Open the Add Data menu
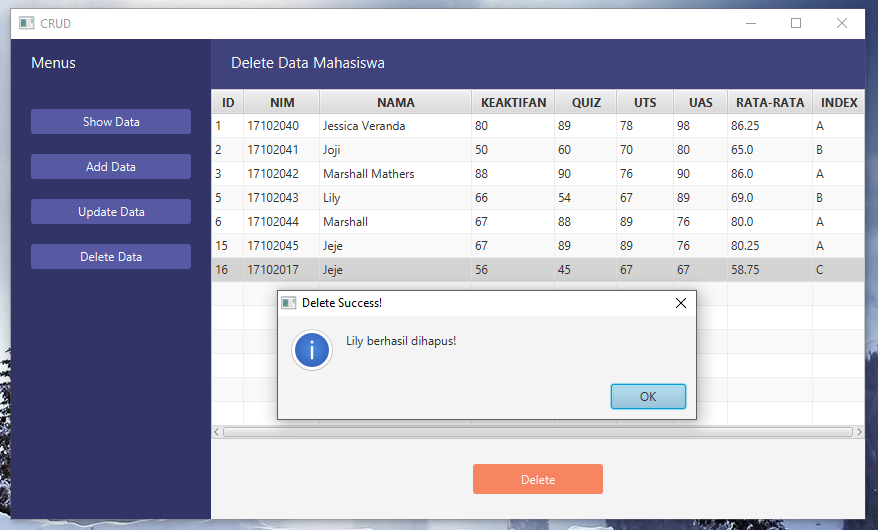The image size is (878, 530). [111, 166]
